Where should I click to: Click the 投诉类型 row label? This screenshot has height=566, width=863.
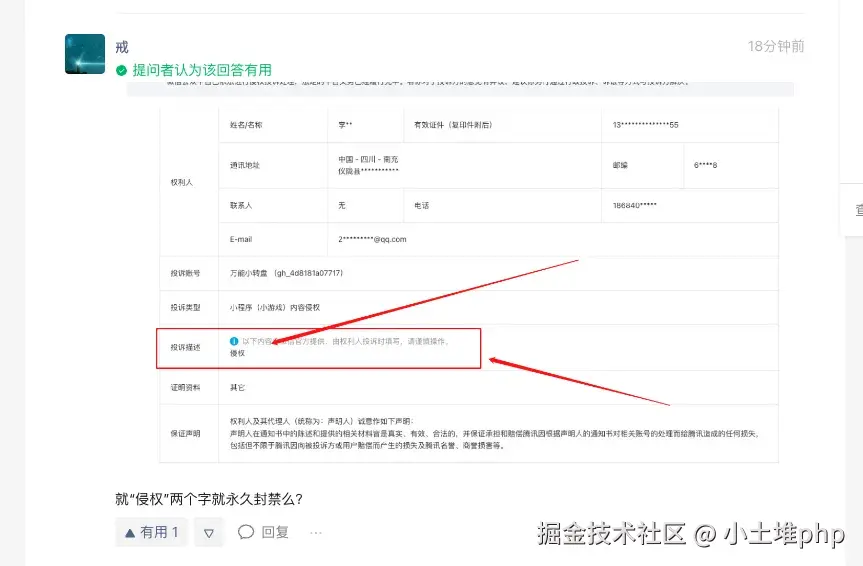pos(185,307)
